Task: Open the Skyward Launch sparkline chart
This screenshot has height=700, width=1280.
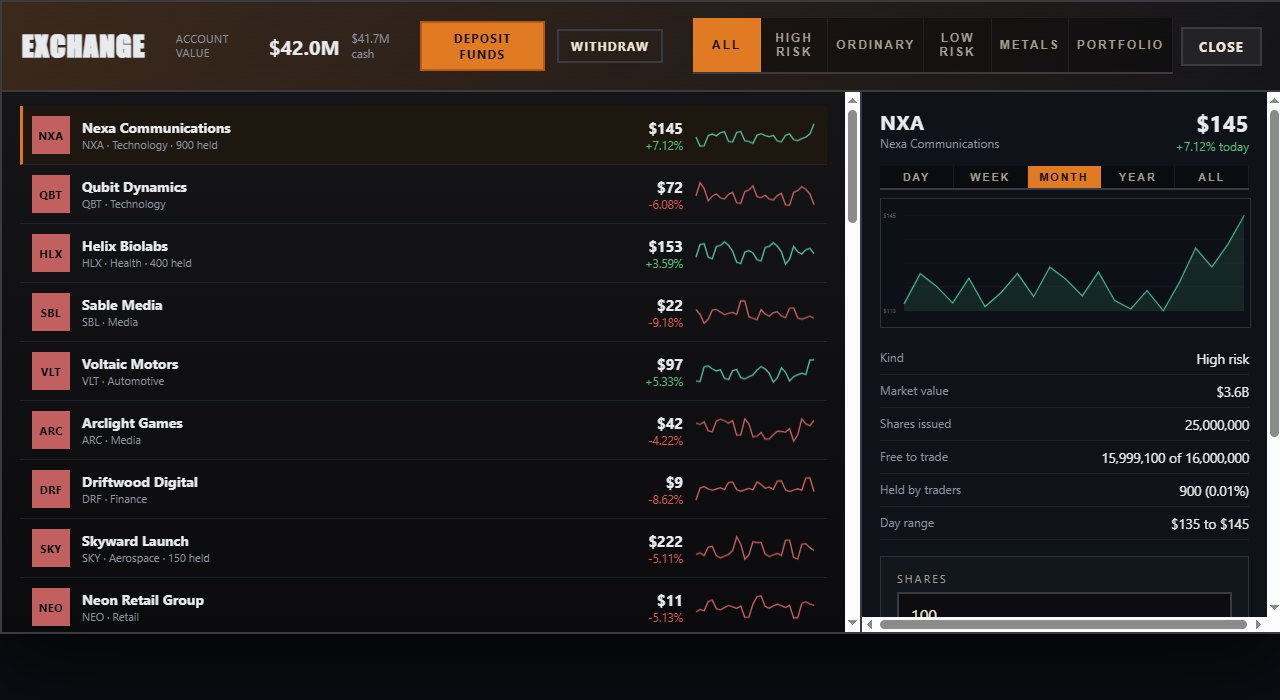Action: point(755,548)
